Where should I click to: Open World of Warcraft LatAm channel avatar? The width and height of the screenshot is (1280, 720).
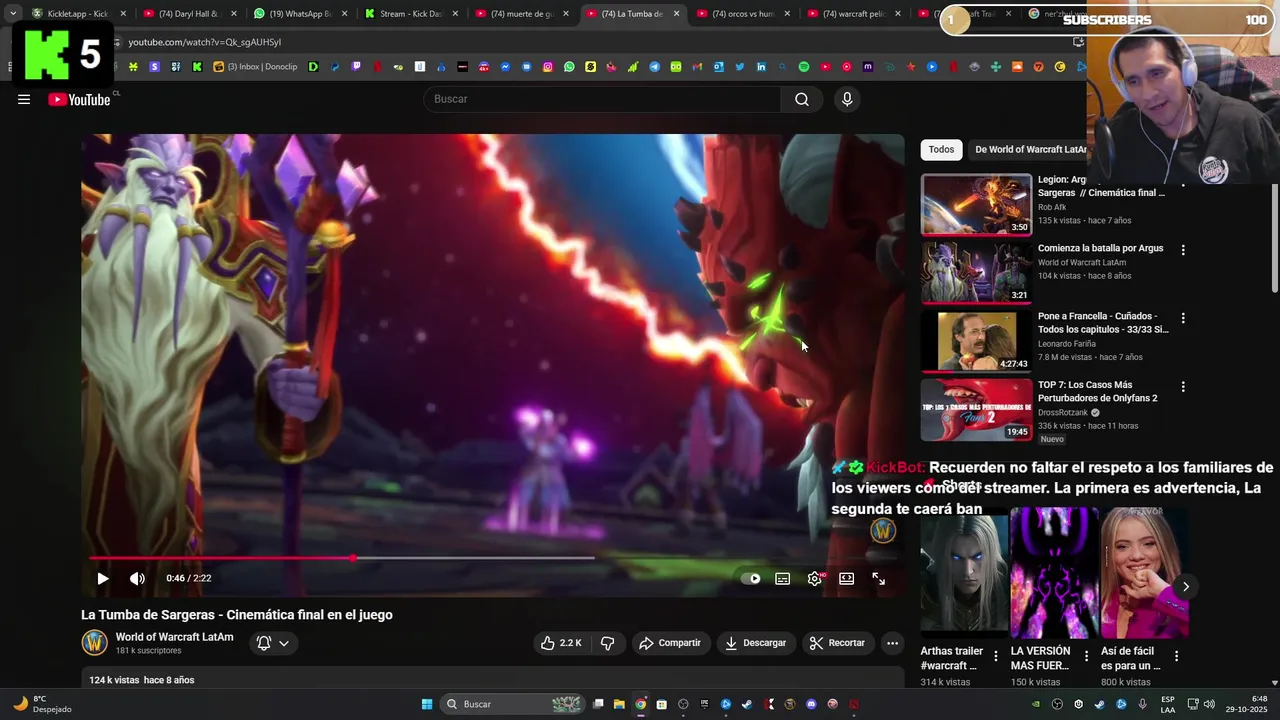95,642
